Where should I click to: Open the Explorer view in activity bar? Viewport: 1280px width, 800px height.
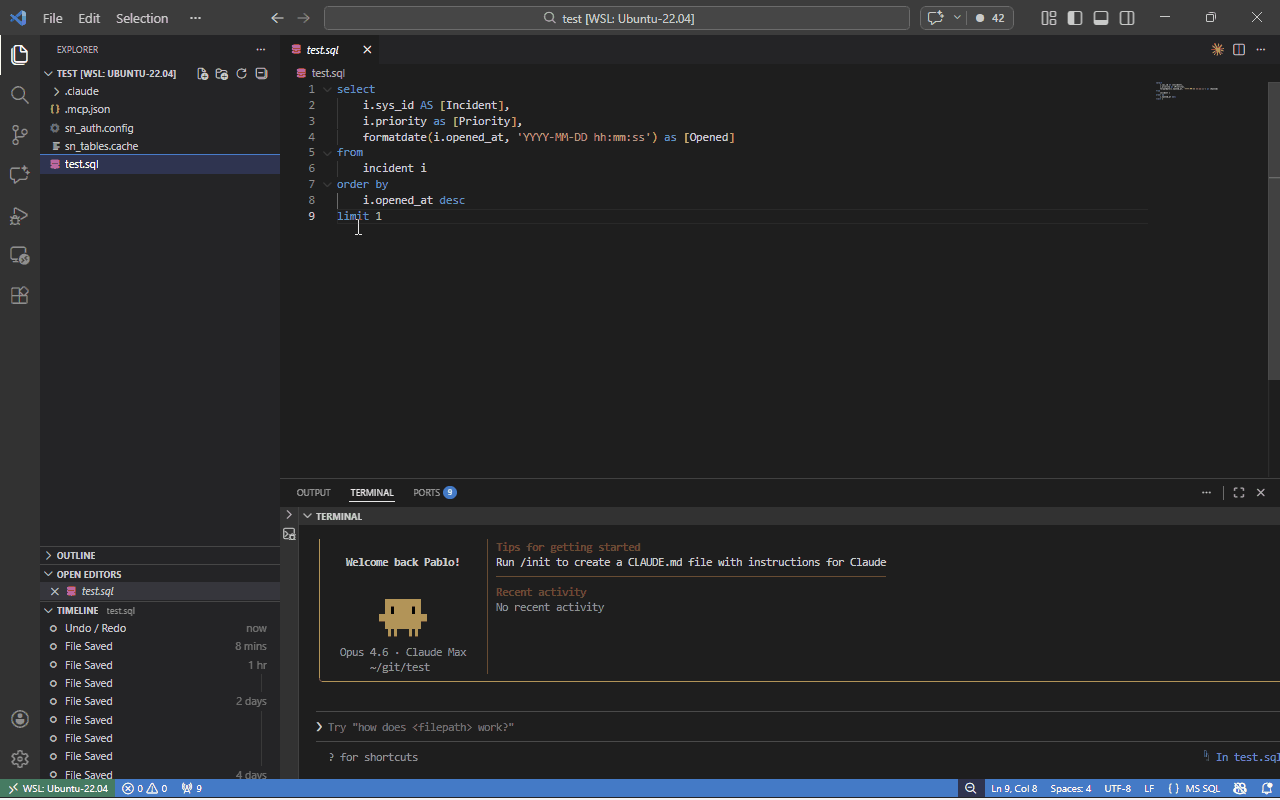[19, 54]
